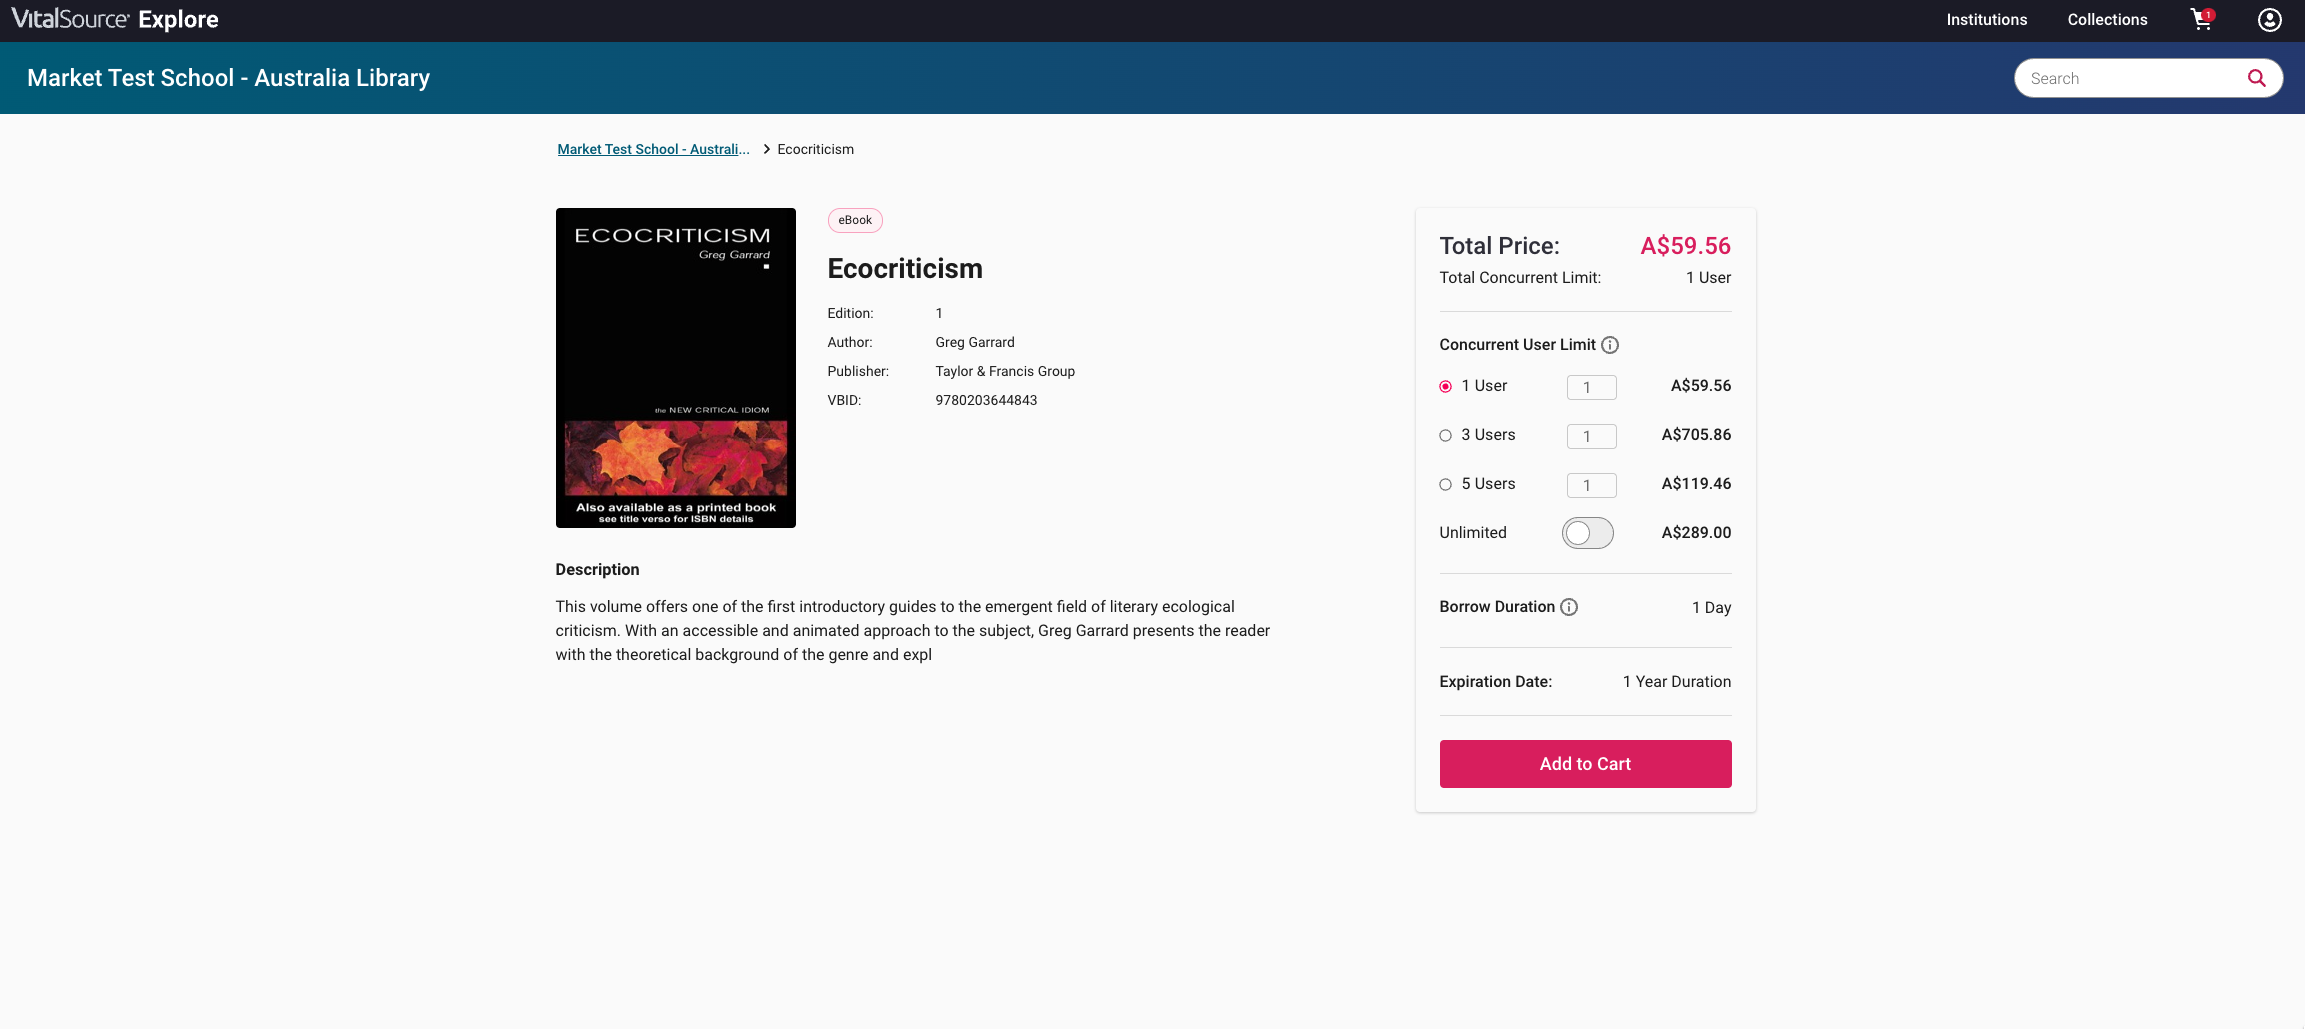Viewport: 2305px width, 1029px height.
Task: Click the 5 Users quantity field
Action: click(1591, 485)
